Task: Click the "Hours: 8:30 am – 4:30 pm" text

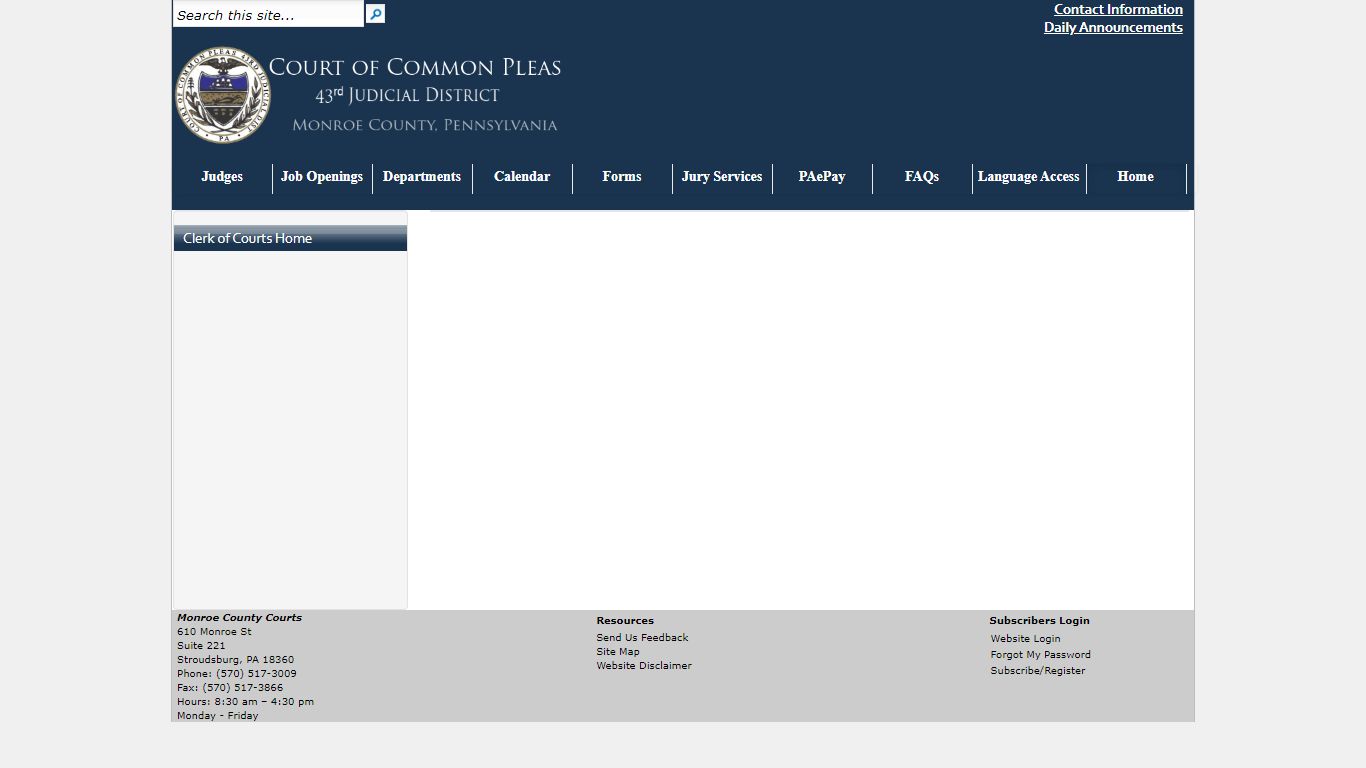Action: 245,702
